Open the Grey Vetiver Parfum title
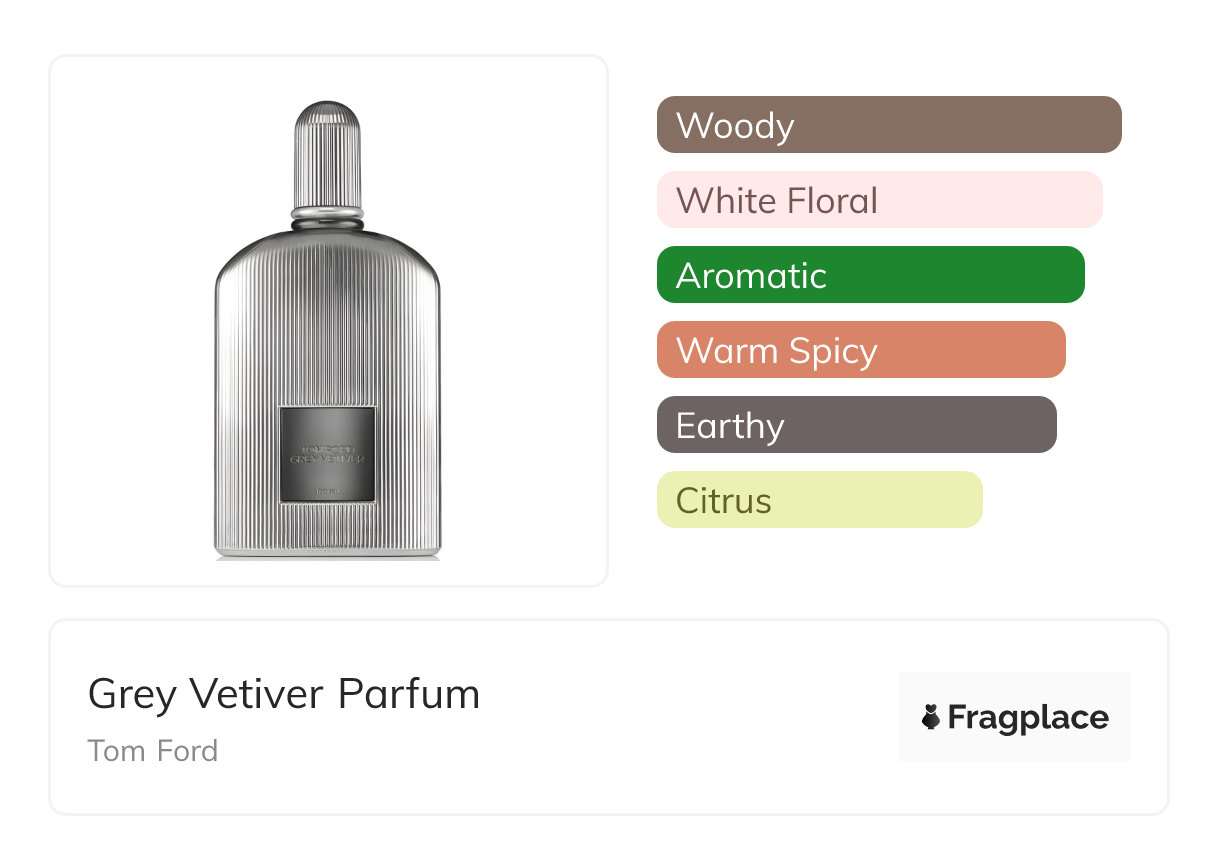 coord(284,694)
